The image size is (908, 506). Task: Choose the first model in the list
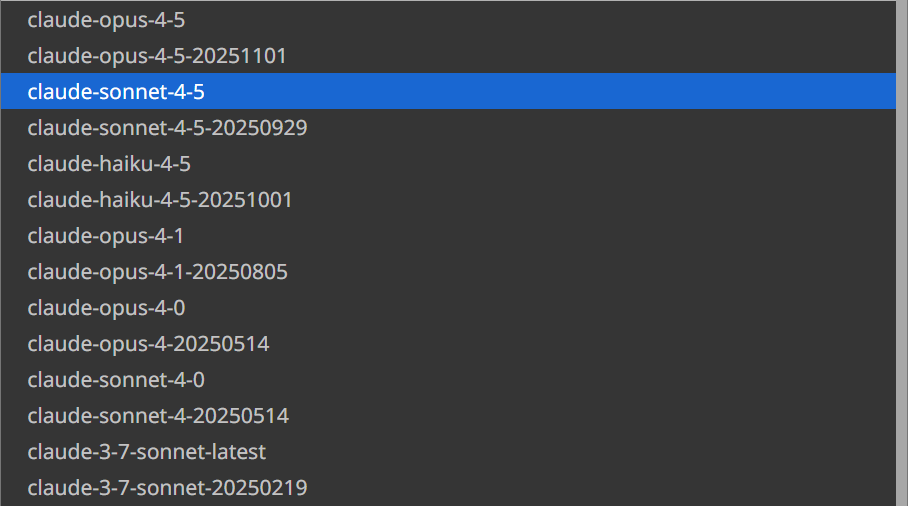tap(106, 19)
